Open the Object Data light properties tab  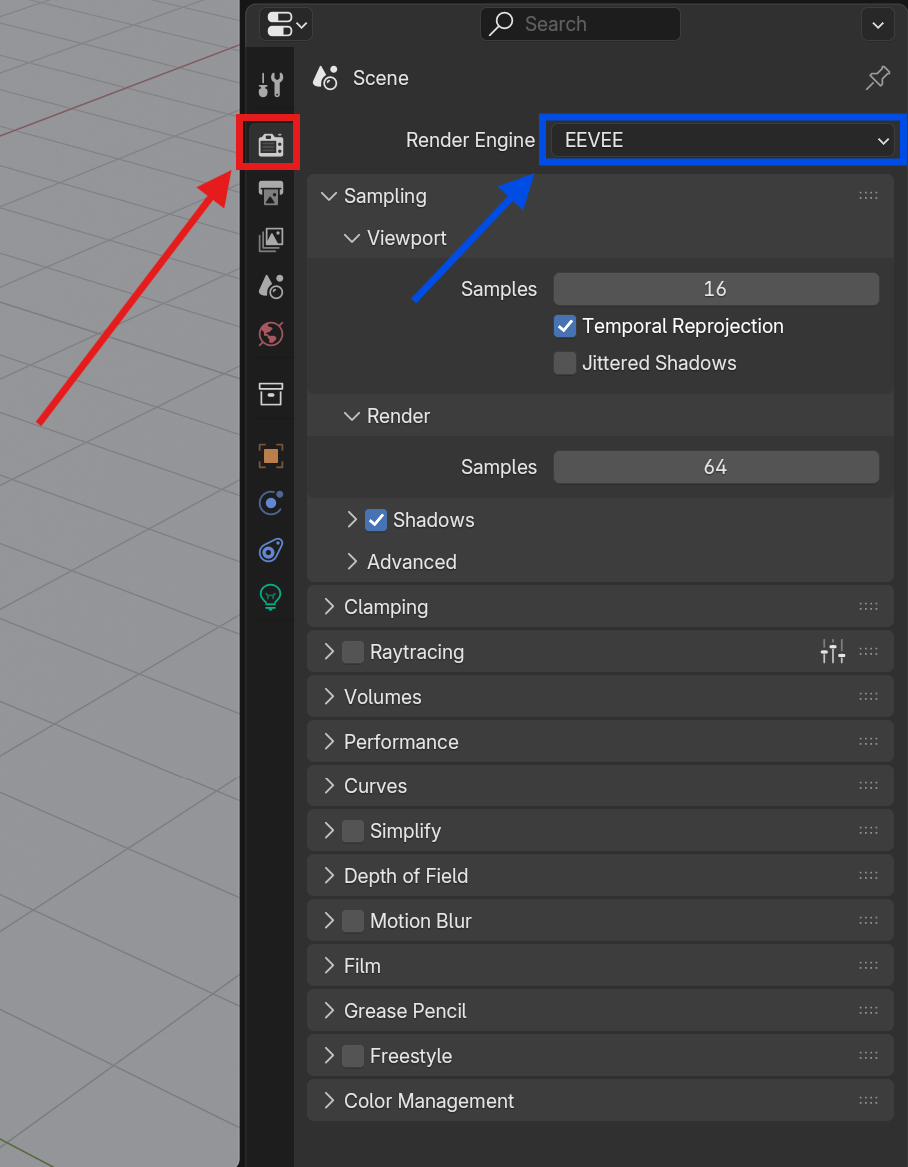(x=270, y=597)
